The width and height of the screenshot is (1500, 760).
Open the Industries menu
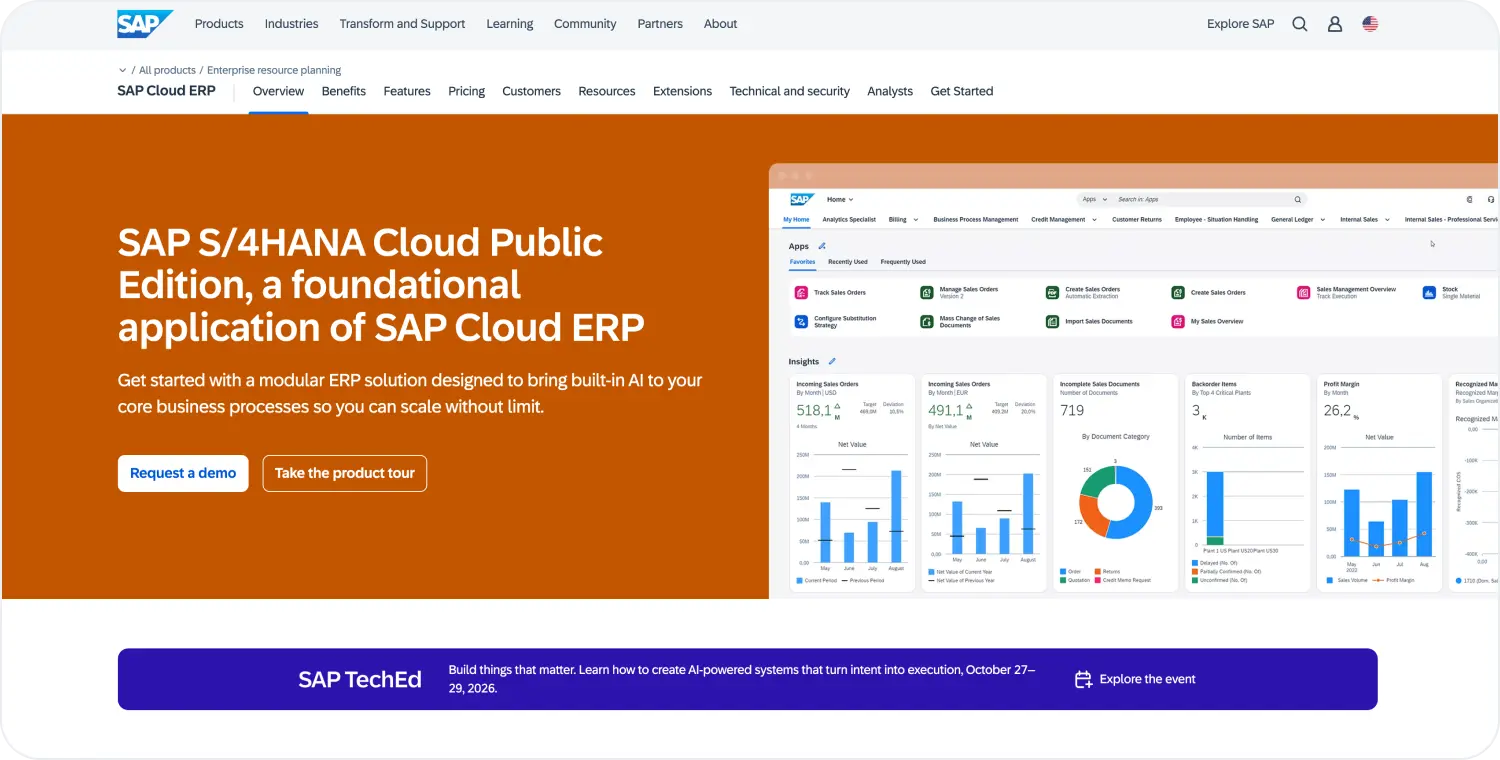[291, 24]
